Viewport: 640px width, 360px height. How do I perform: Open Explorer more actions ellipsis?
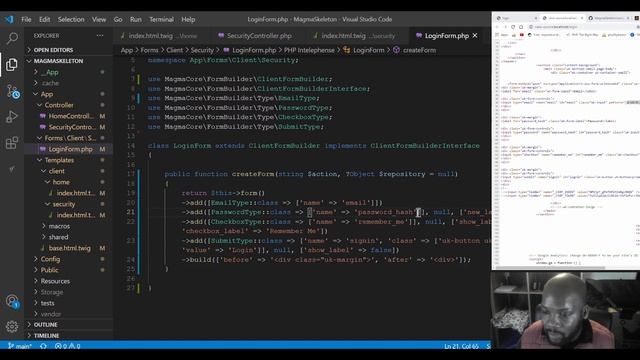[x=100, y=36]
